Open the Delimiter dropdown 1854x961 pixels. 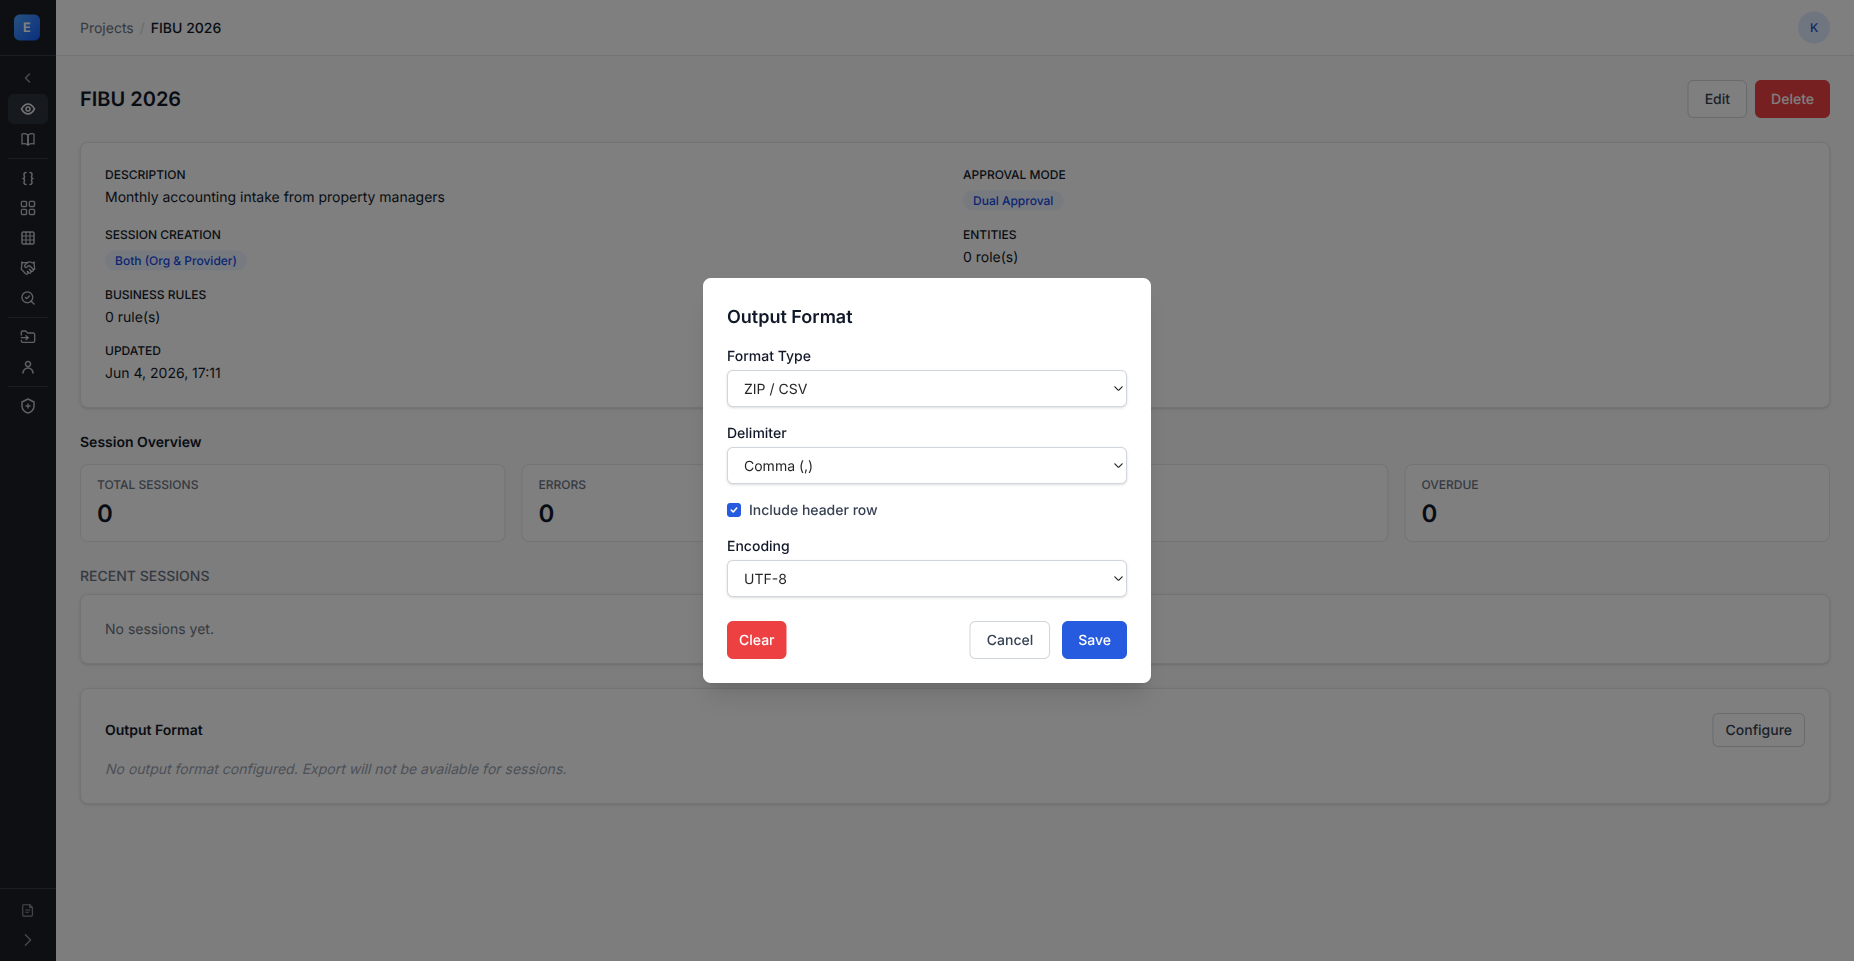click(927, 466)
